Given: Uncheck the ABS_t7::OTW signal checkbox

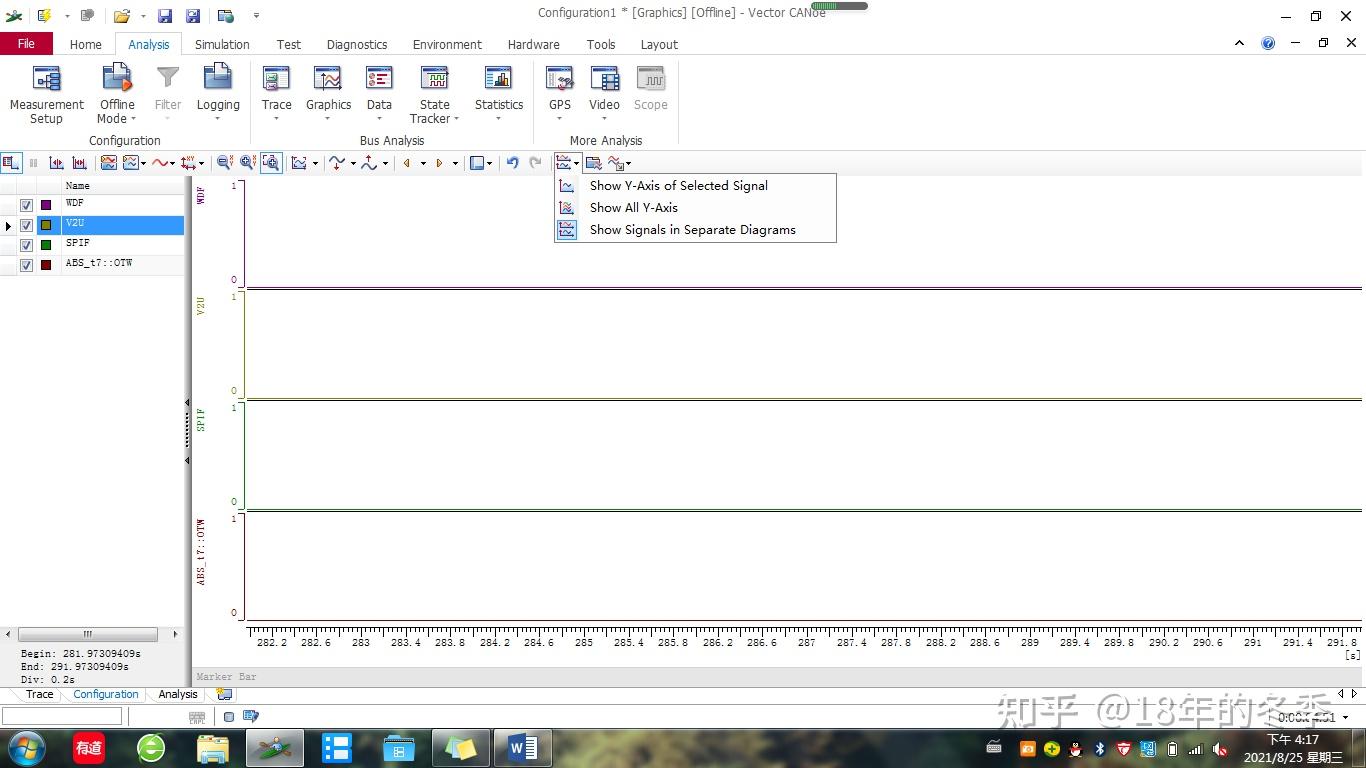Looking at the screenshot, I should click(27, 265).
